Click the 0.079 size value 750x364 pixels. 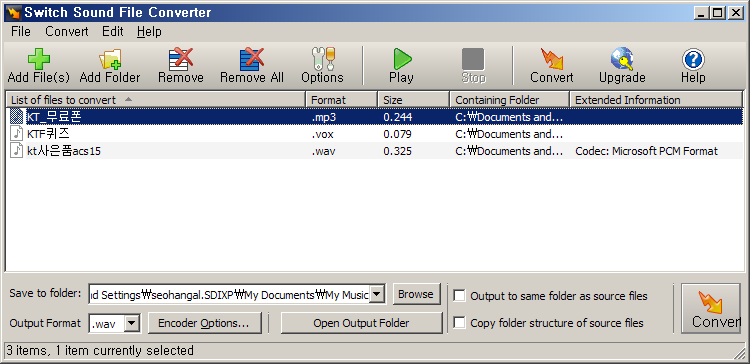tap(397, 134)
